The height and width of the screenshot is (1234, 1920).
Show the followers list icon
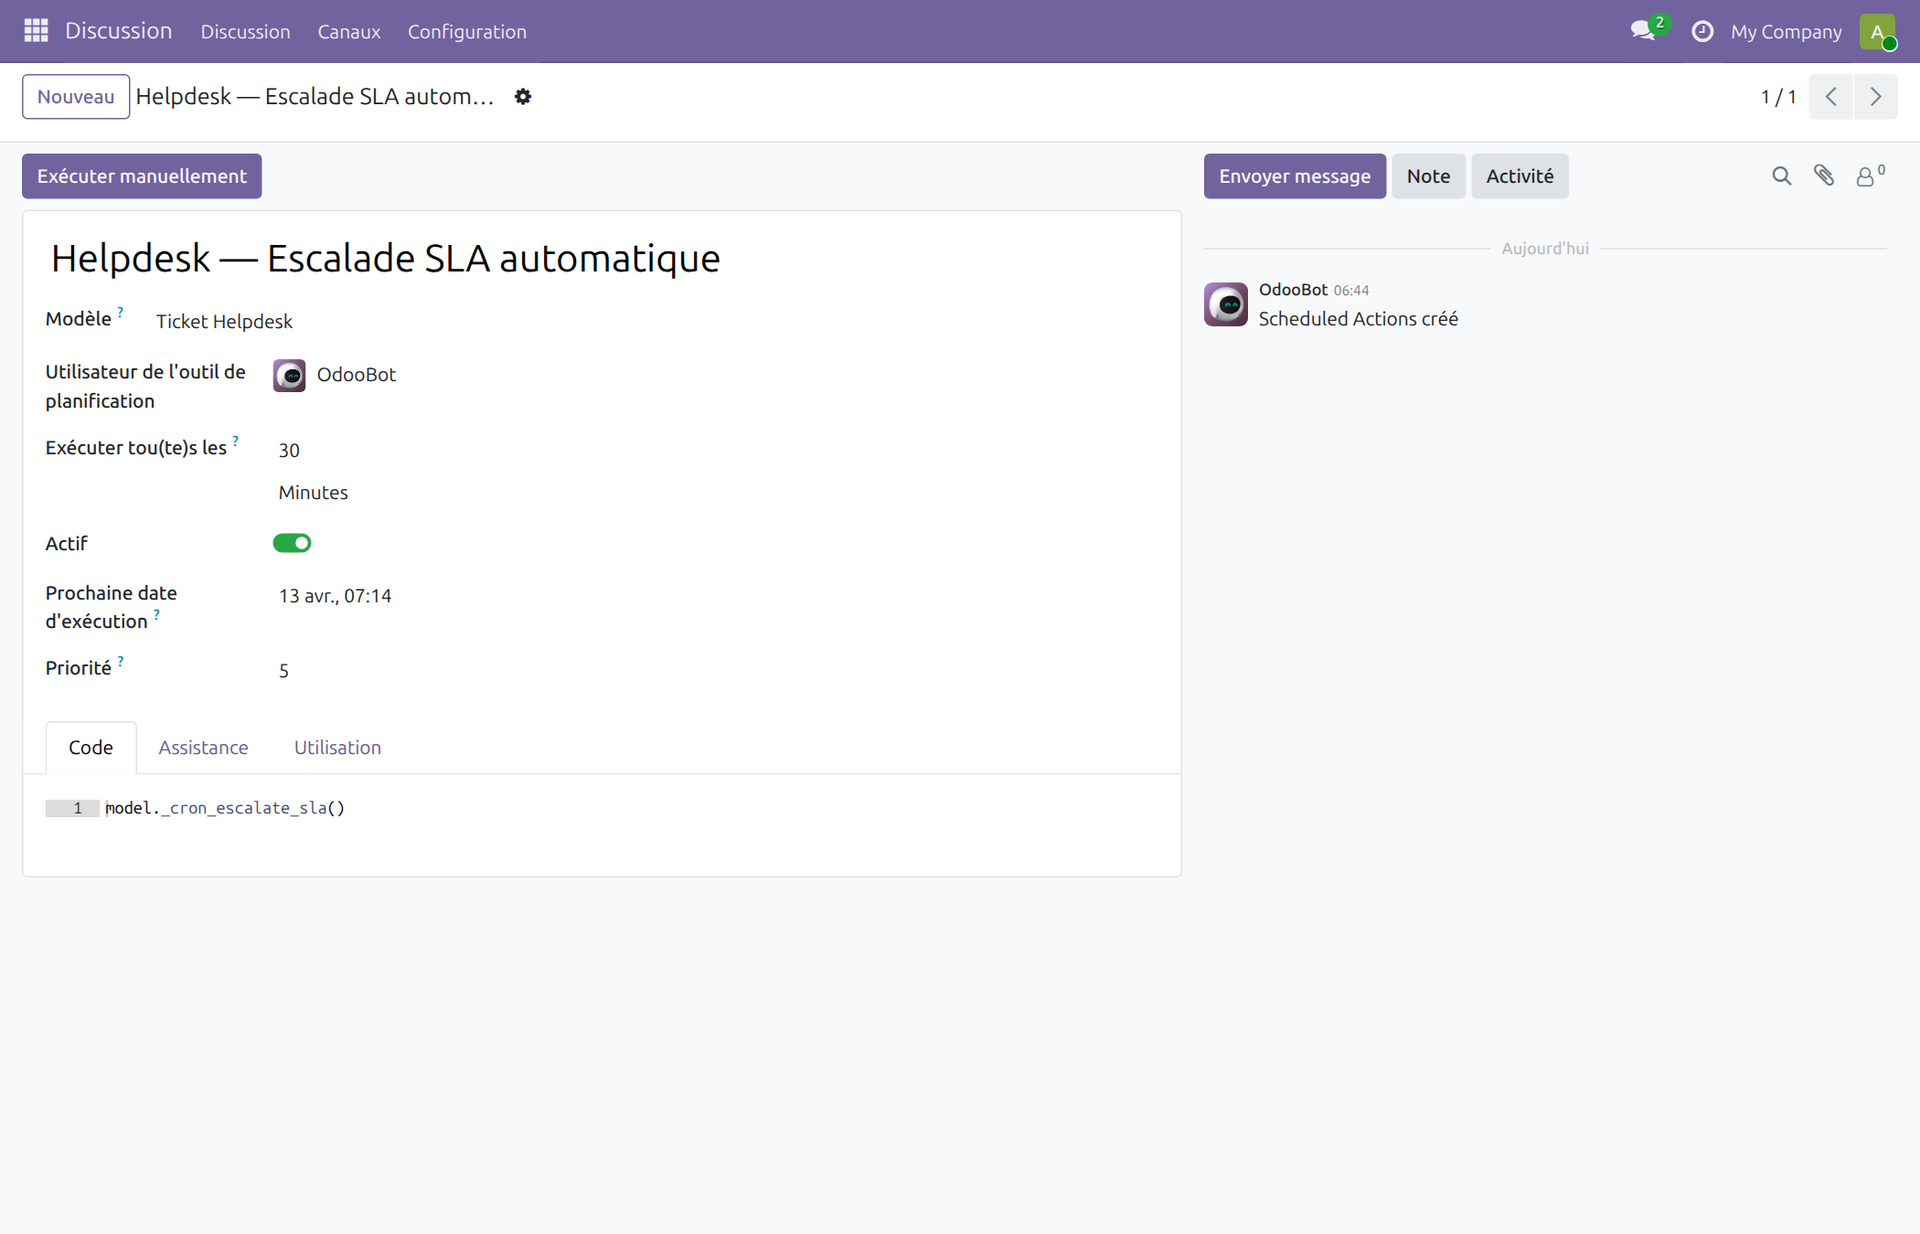tap(1868, 176)
